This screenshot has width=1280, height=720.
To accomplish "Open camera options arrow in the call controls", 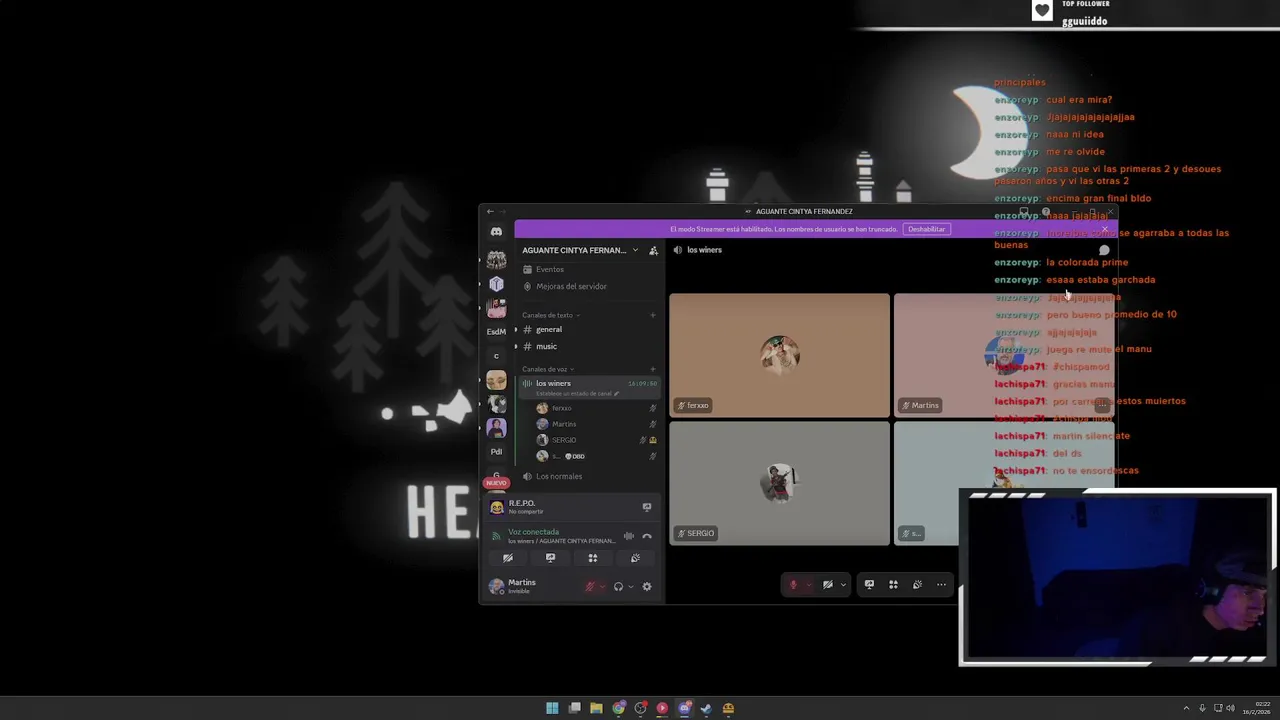I will click(x=843, y=585).
